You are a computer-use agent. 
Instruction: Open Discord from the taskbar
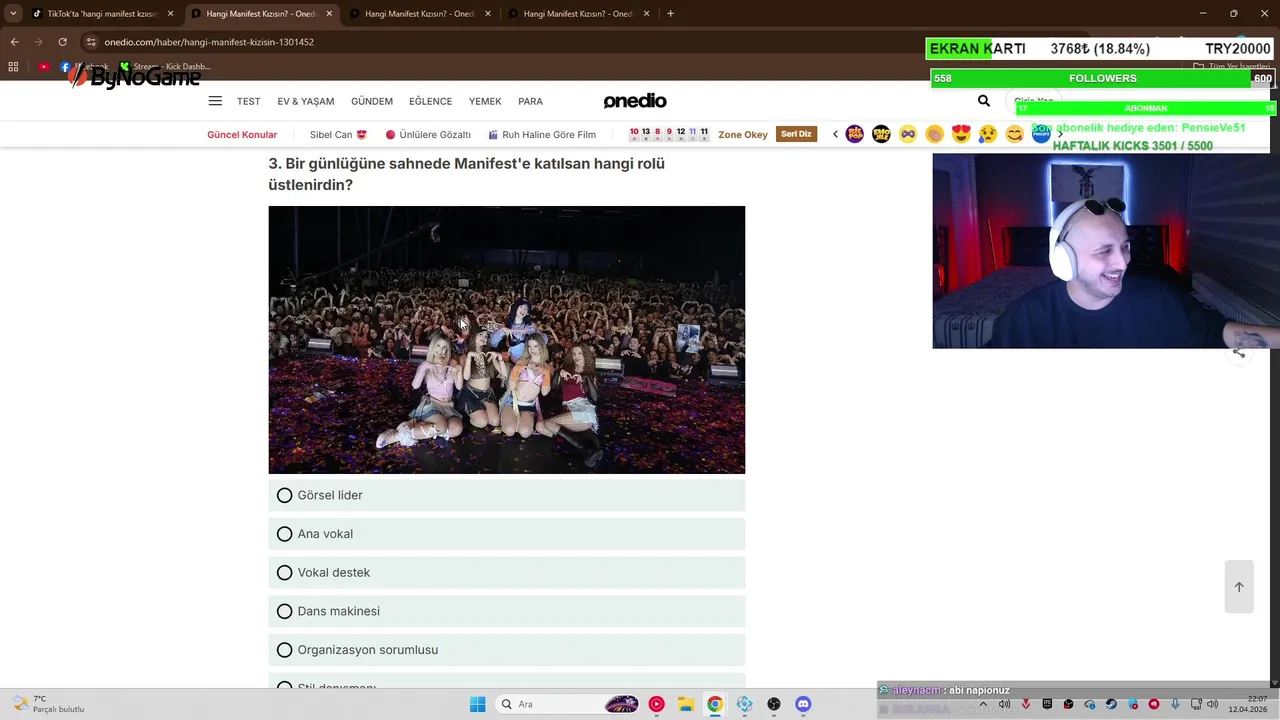(803, 704)
